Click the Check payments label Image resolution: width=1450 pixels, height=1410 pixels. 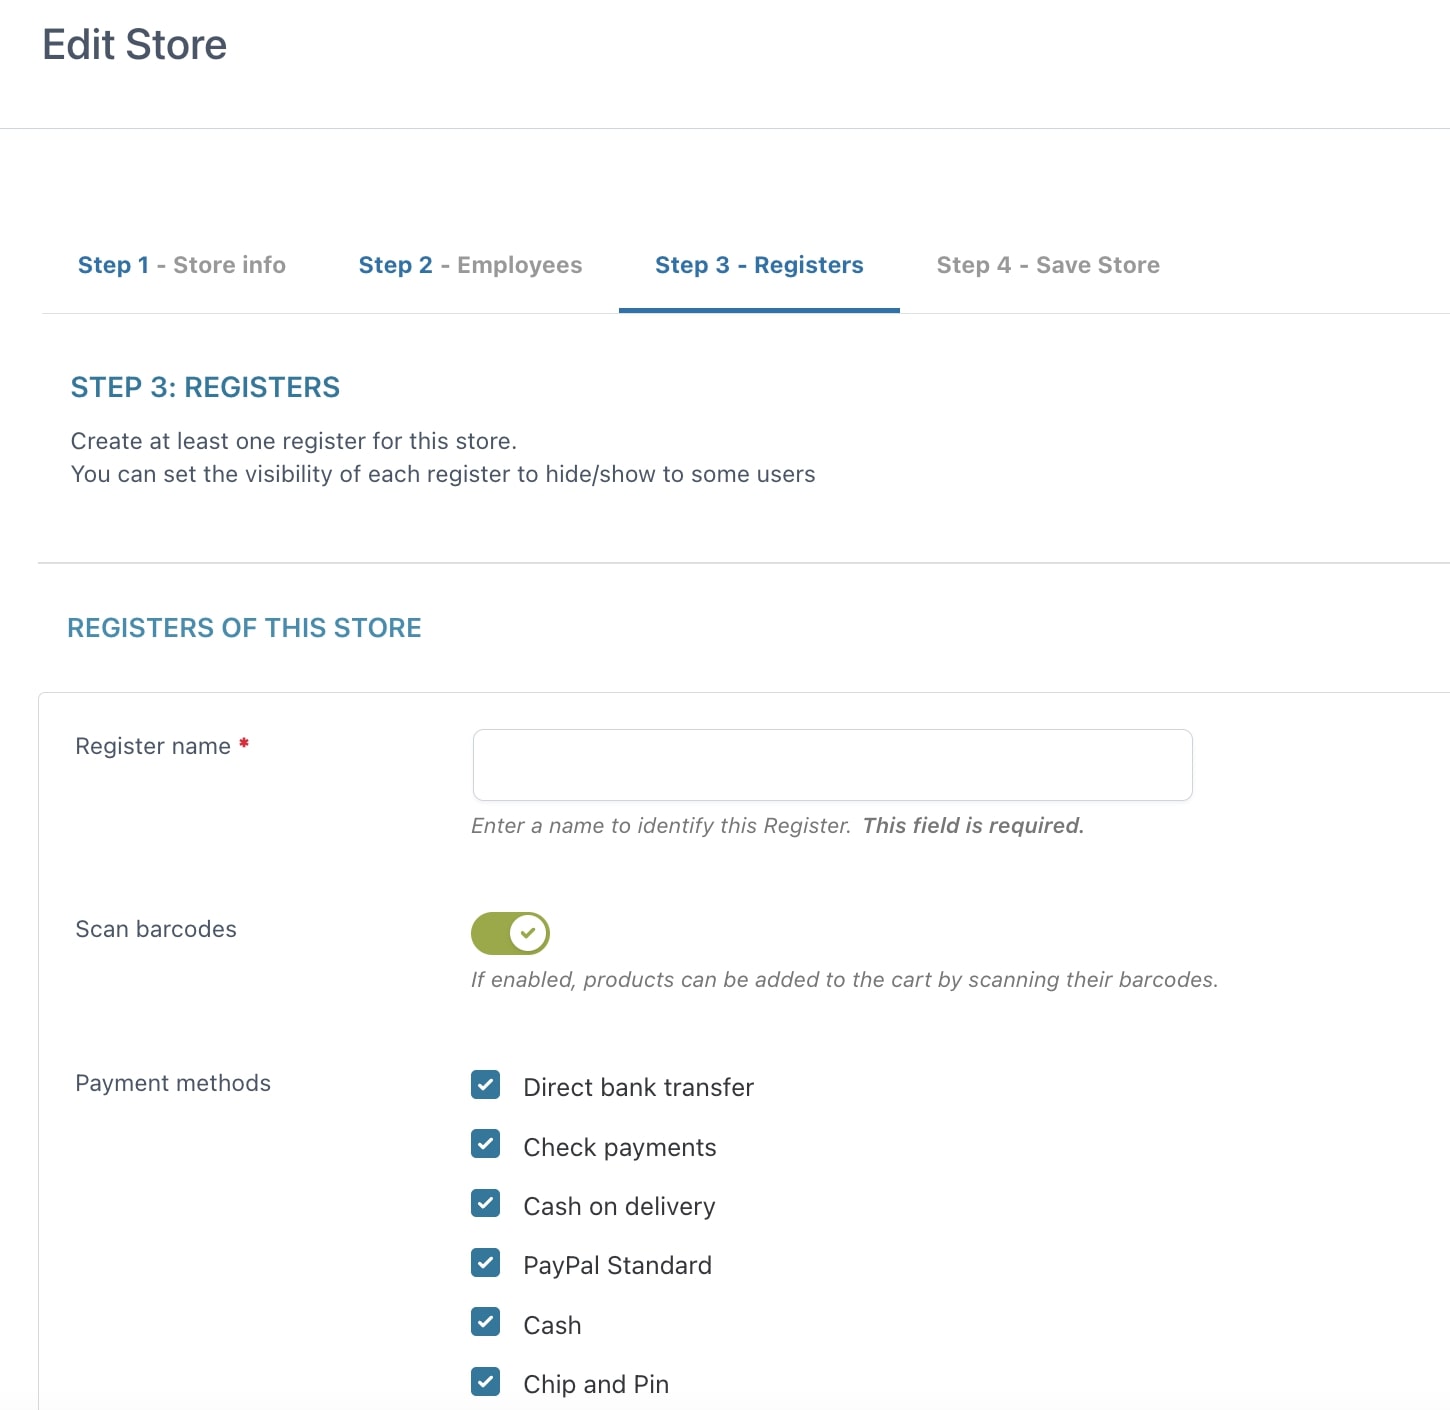click(x=620, y=1147)
